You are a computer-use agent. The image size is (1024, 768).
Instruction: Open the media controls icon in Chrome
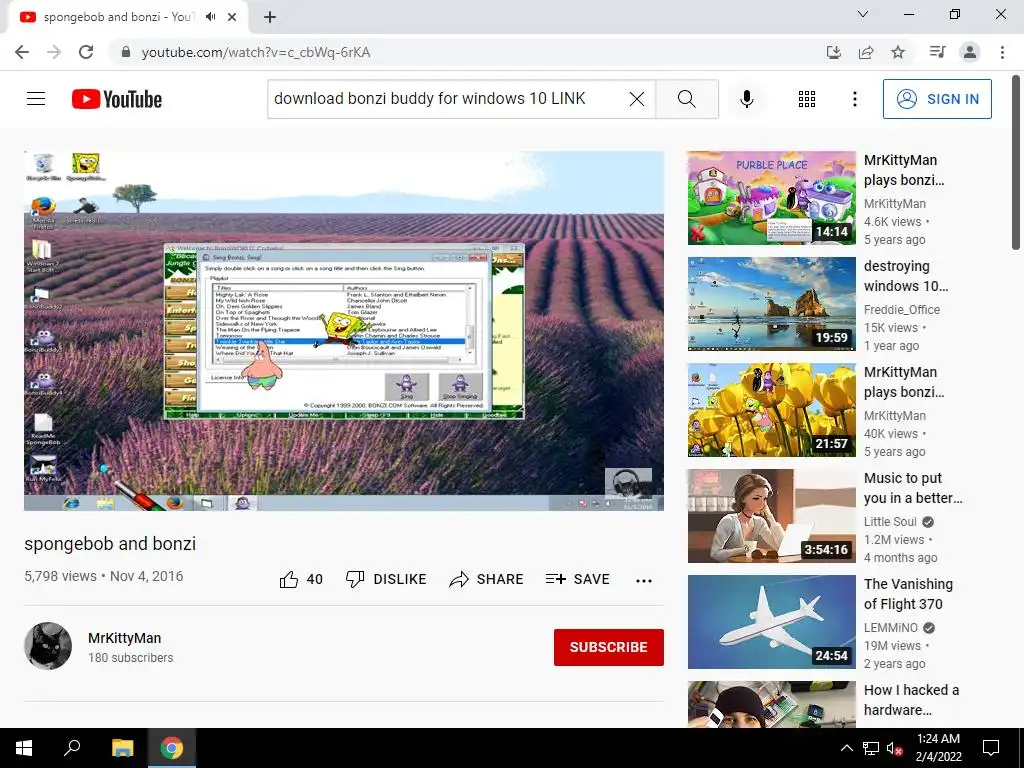pyautogui.click(x=937, y=52)
